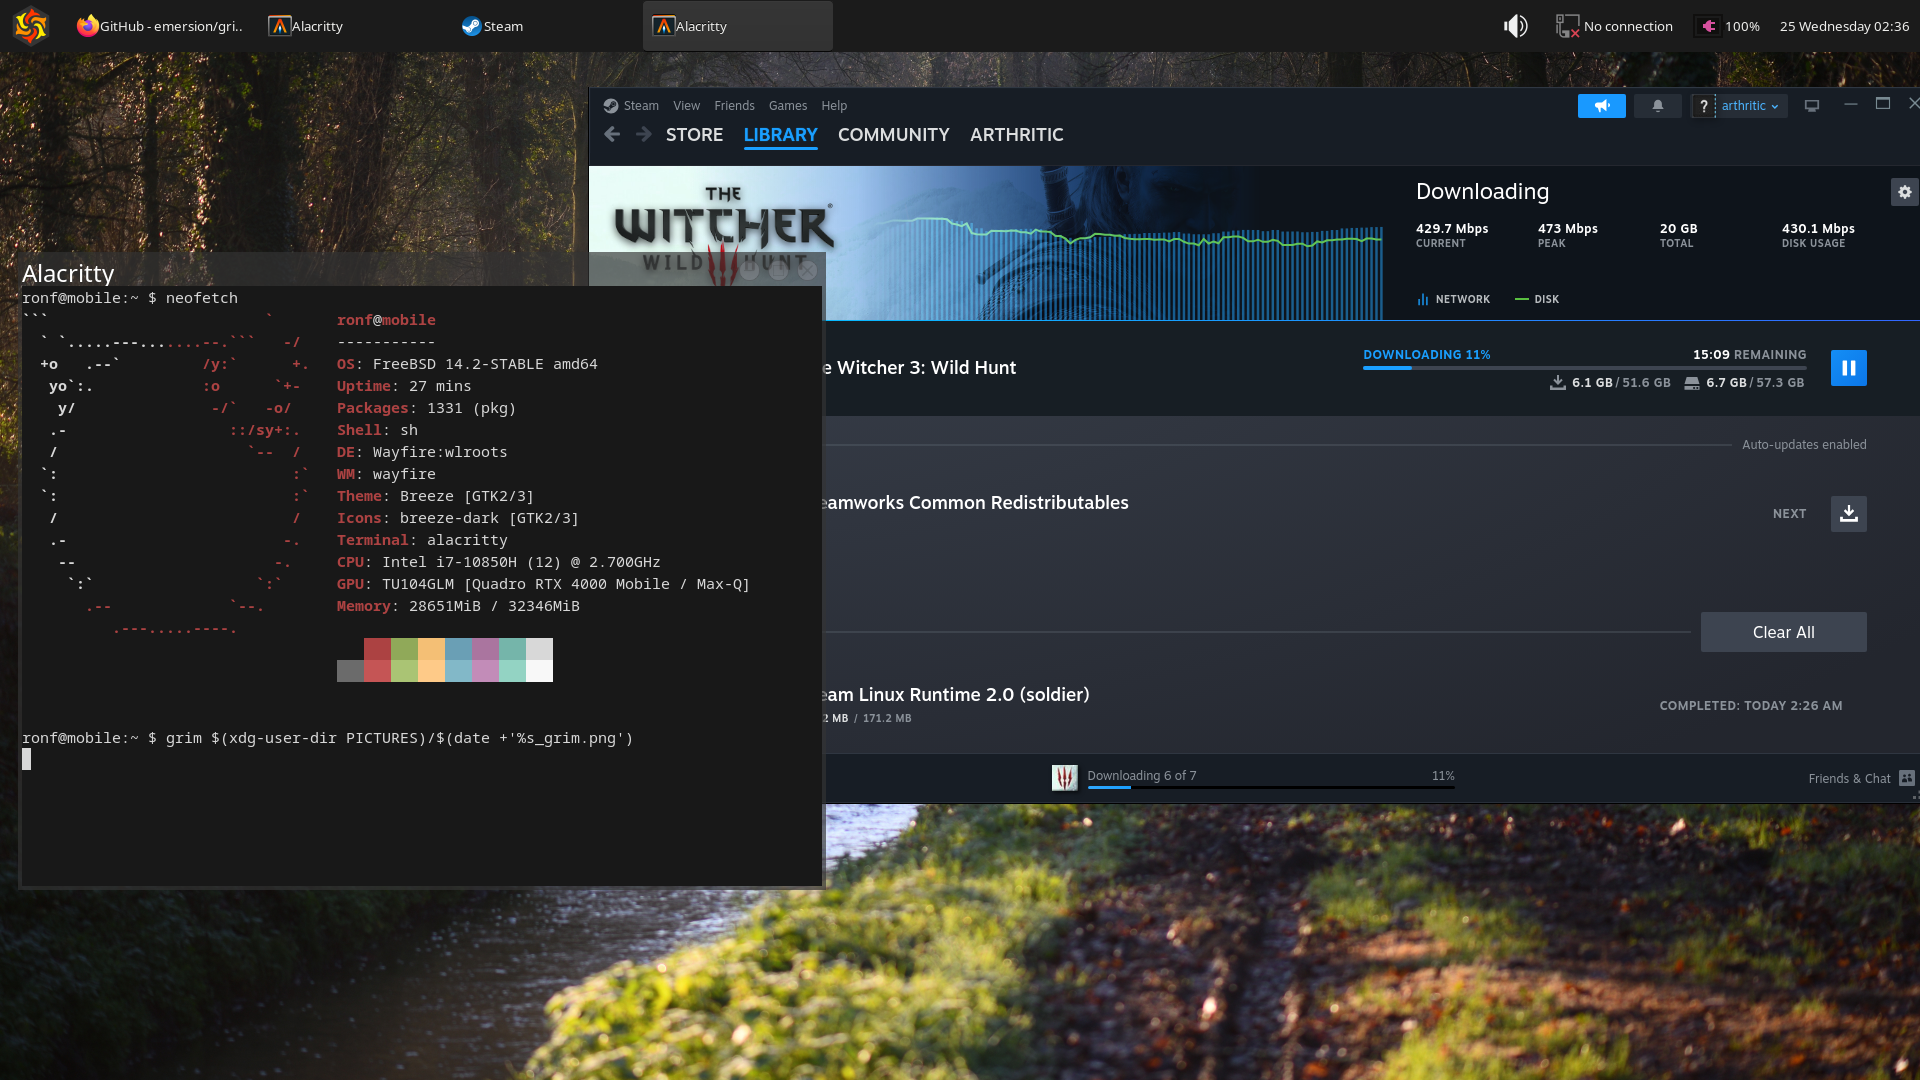Open the Games menu in Steam
The height and width of the screenshot is (1080, 1920).
[x=788, y=105]
